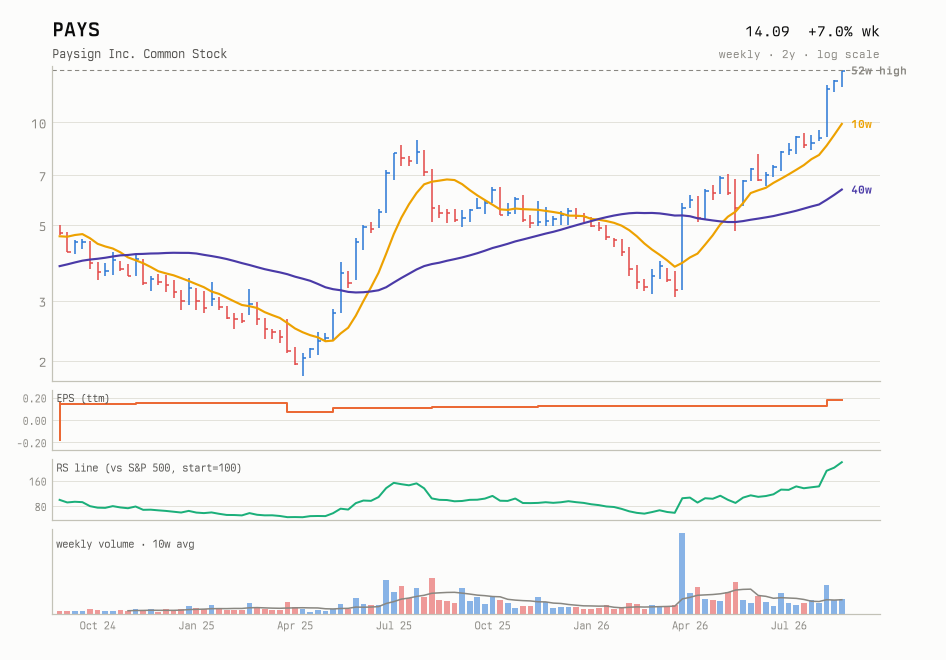Screen dimensions: 946x660
Task: Click the 'Oct 24' date axis label
Action: click(97, 626)
